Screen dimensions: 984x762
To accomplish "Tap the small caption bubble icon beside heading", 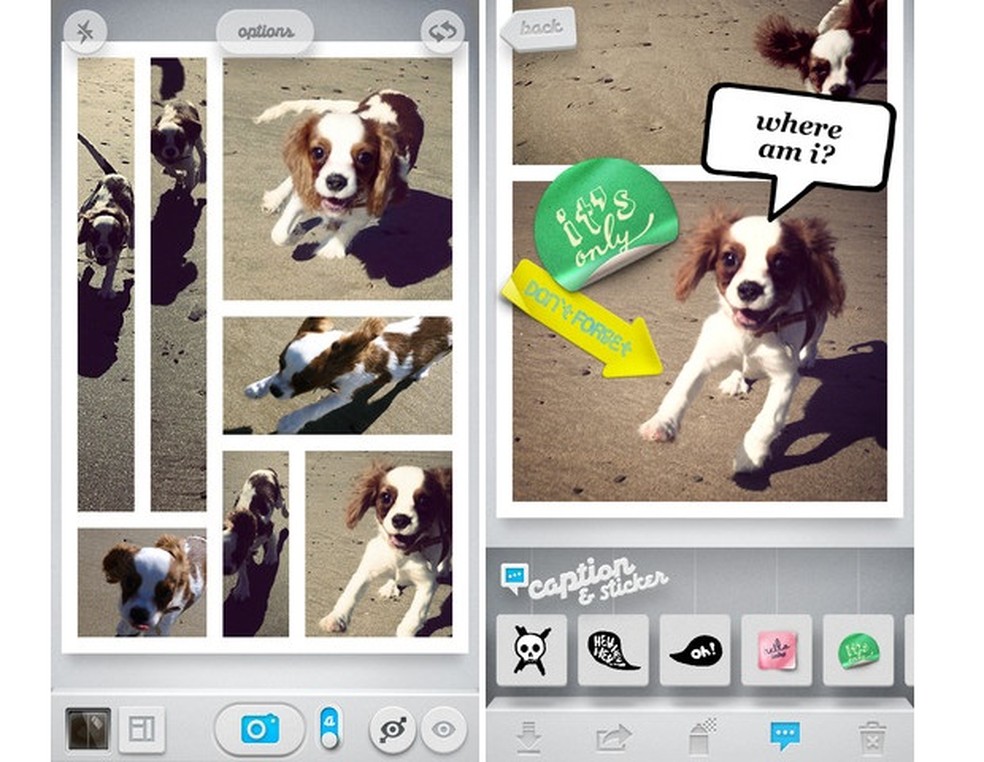I will tap(514, 578).
